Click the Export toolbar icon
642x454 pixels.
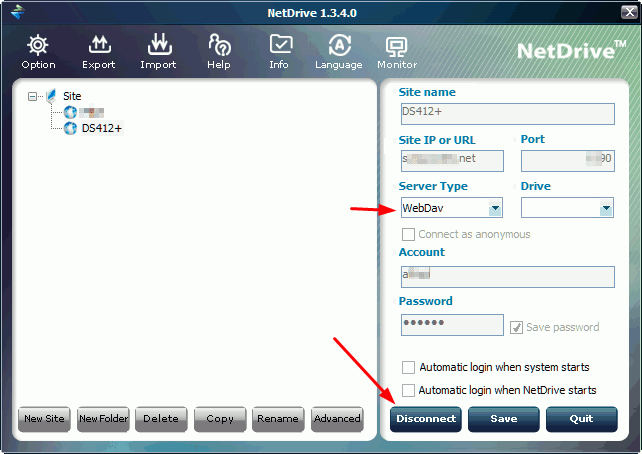[x=99, y=45]
